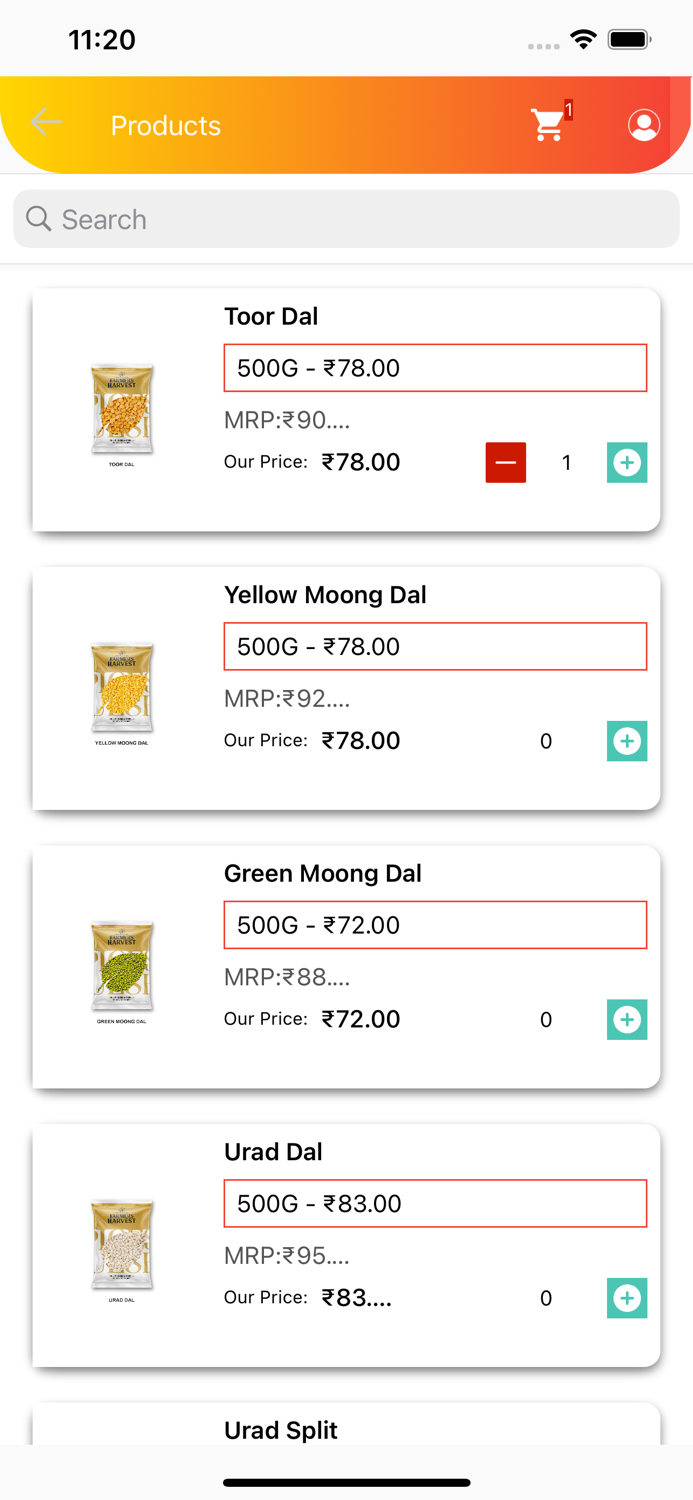Open the shopping cart
Screen dimensions: 693x1500
548,125
